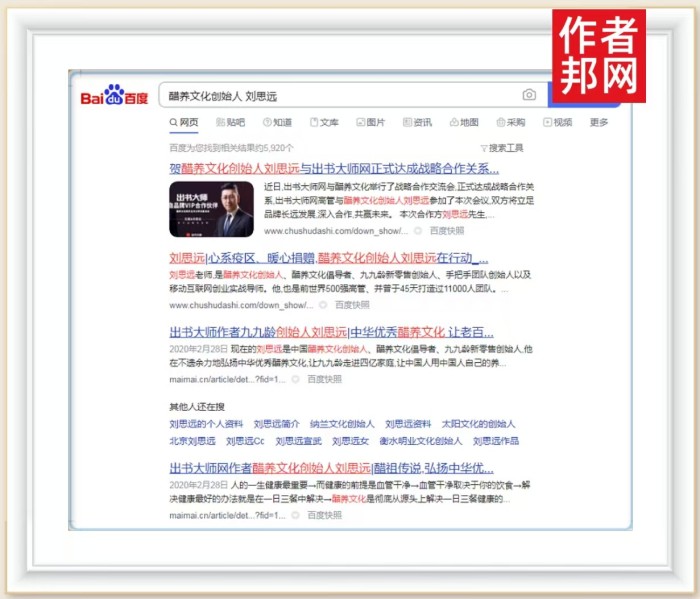Click the Baidu logo
Image resolution: width=700 pixels, height=599 pixels.
(115, 96)
